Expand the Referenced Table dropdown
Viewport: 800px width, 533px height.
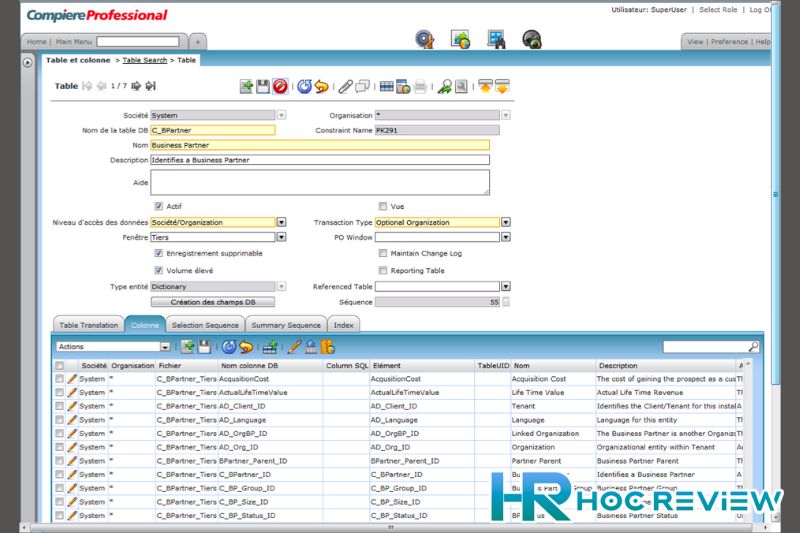506,286
